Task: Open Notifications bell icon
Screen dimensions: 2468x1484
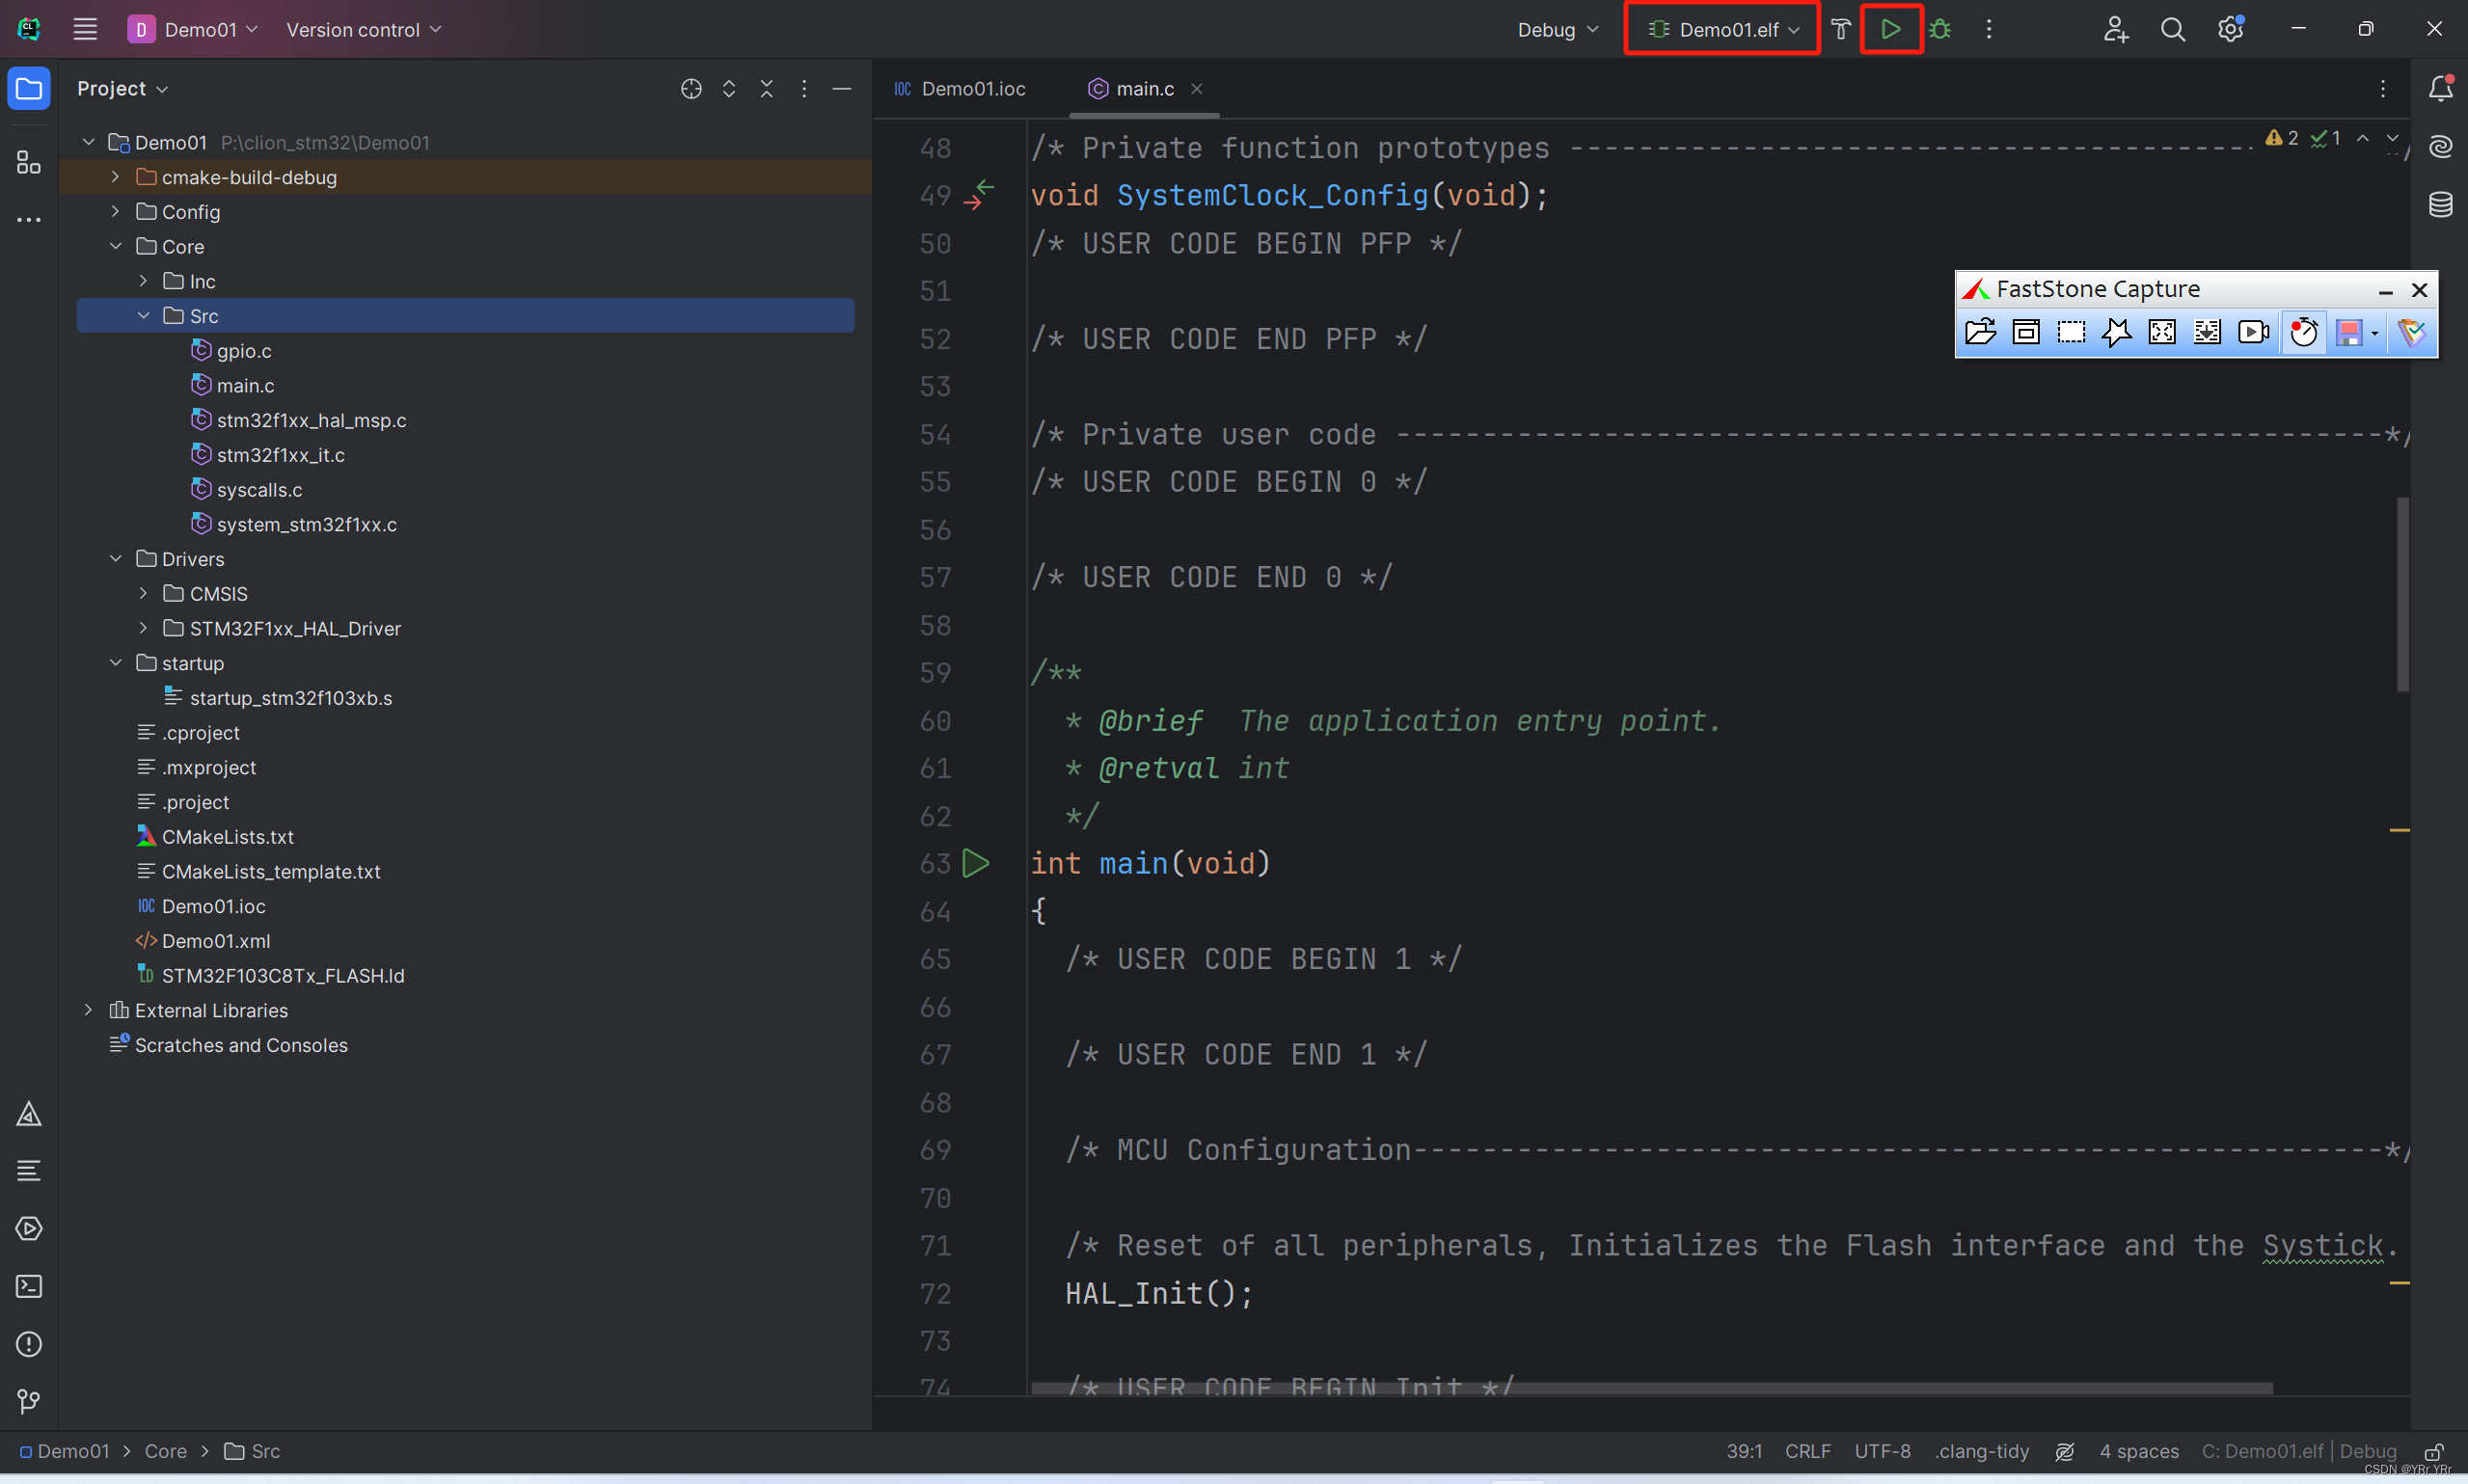Action: [x=2440, y=89]
